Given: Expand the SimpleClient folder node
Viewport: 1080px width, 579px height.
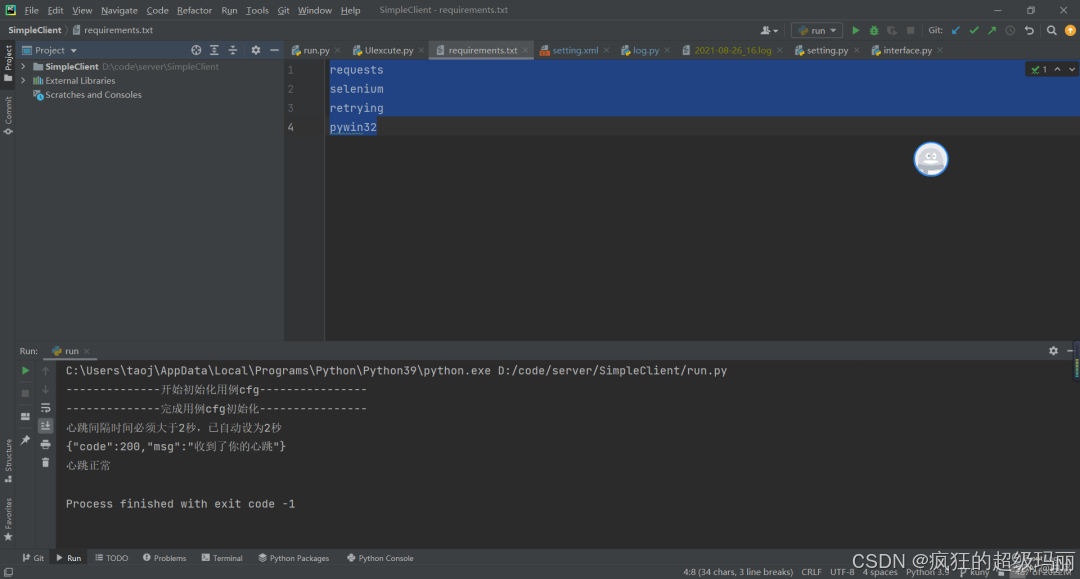Looking at the screenshot, I should coord(23,67).
